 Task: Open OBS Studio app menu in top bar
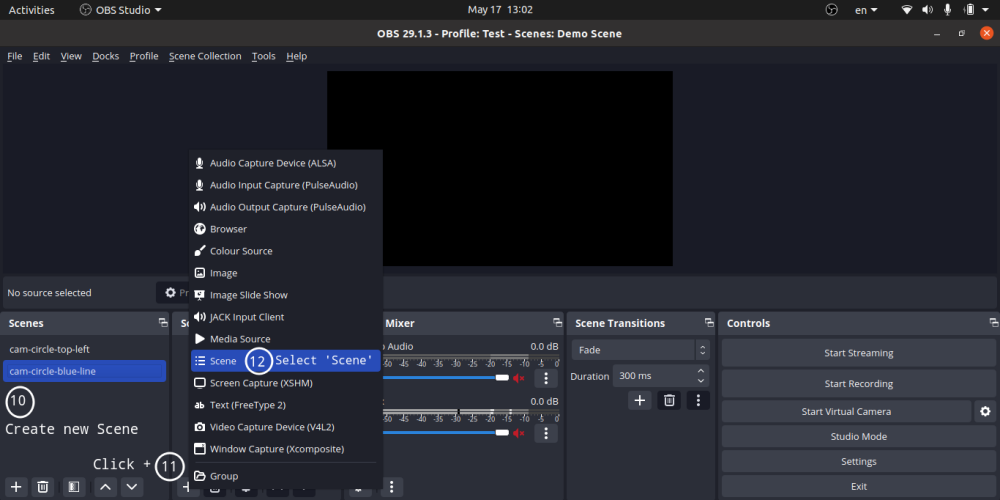coord(121,10)
